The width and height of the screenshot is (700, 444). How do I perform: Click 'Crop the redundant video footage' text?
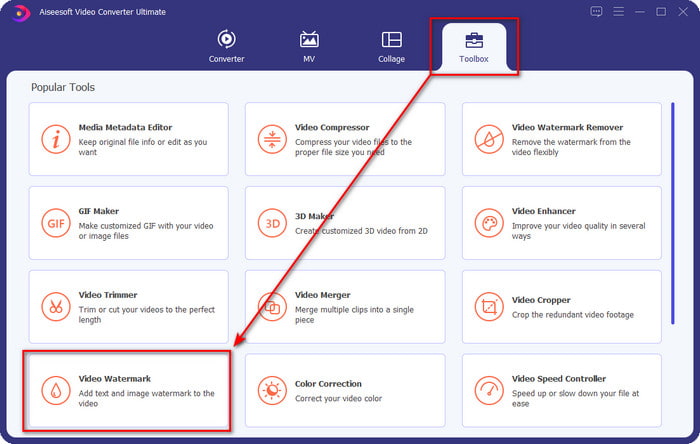[572, 315]
